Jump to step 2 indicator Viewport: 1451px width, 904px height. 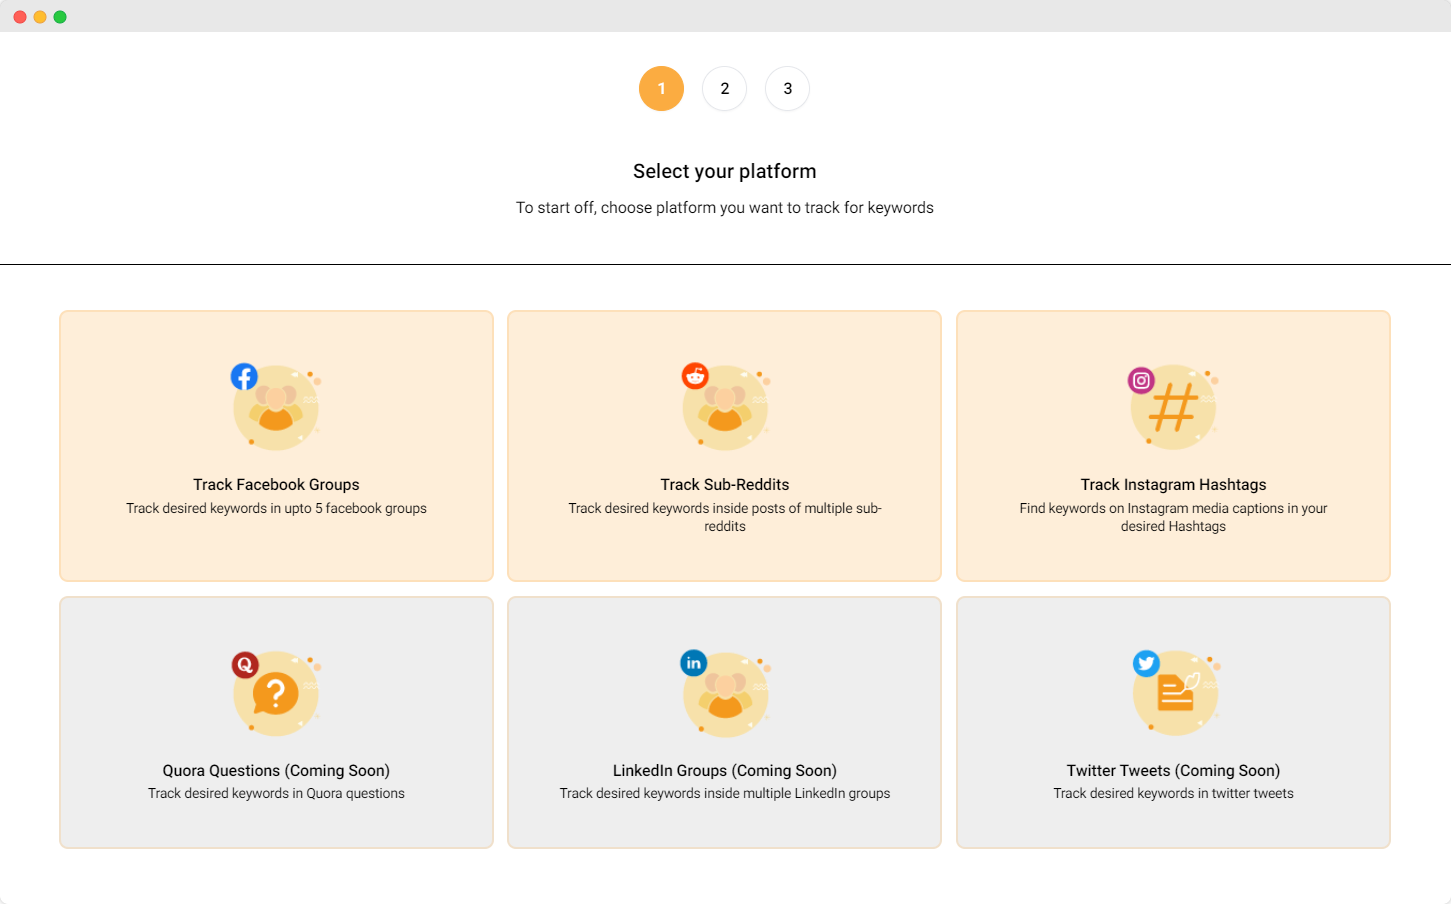(725, 89)
